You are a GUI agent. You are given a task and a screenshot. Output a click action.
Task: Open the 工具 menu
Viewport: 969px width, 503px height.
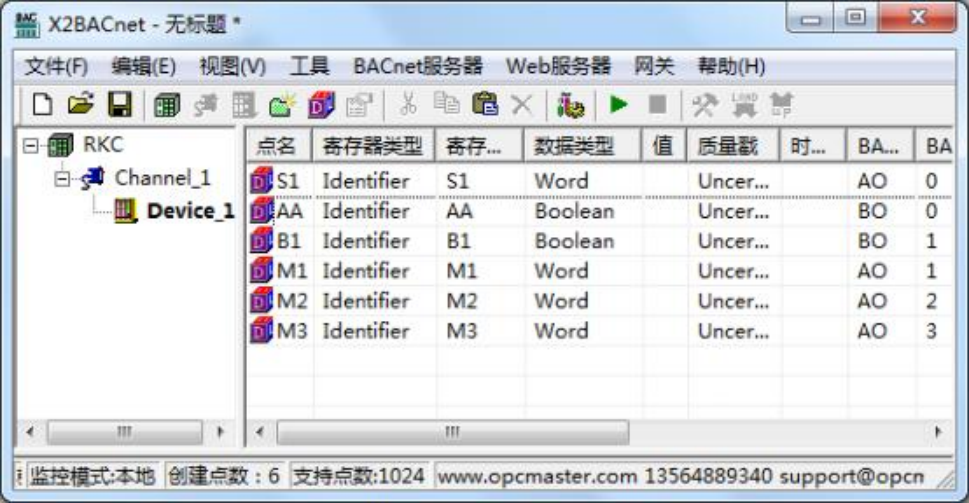tap(310, 66)
